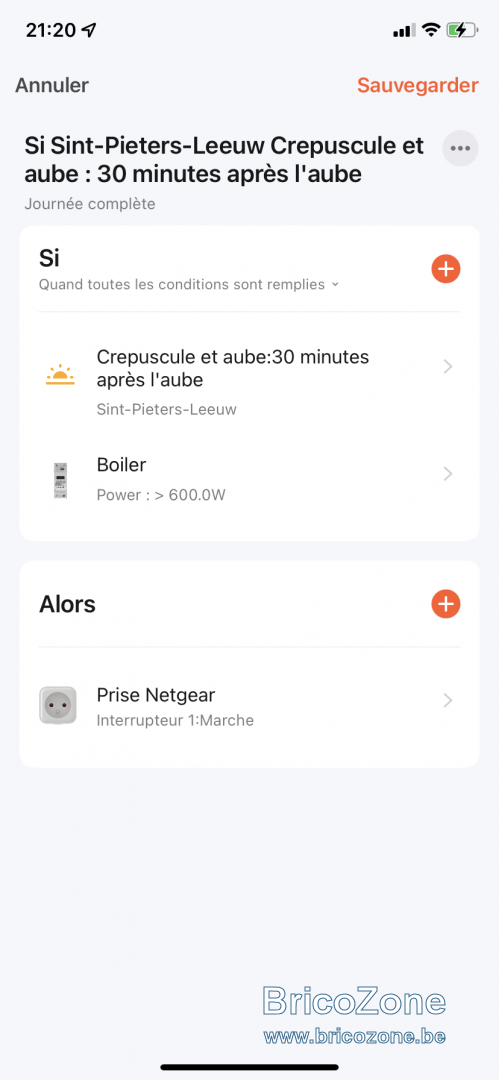Add an action with the Alors plus icon
Image resolution: width=499 pixels, height=1080 pixels.
(445, 604)
